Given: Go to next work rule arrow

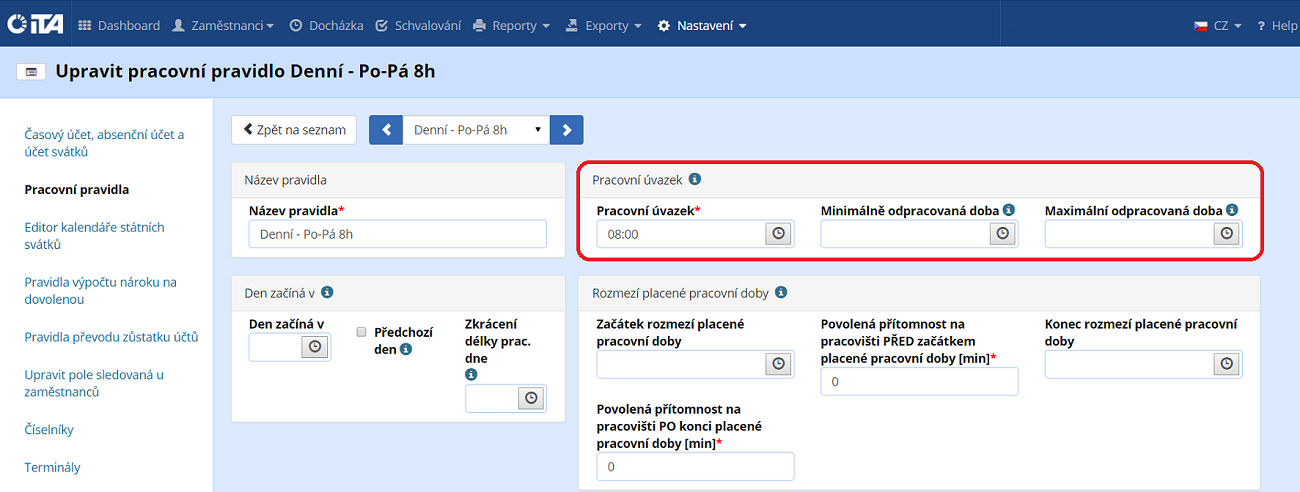Looking at the screenshot, I should 567,130.
